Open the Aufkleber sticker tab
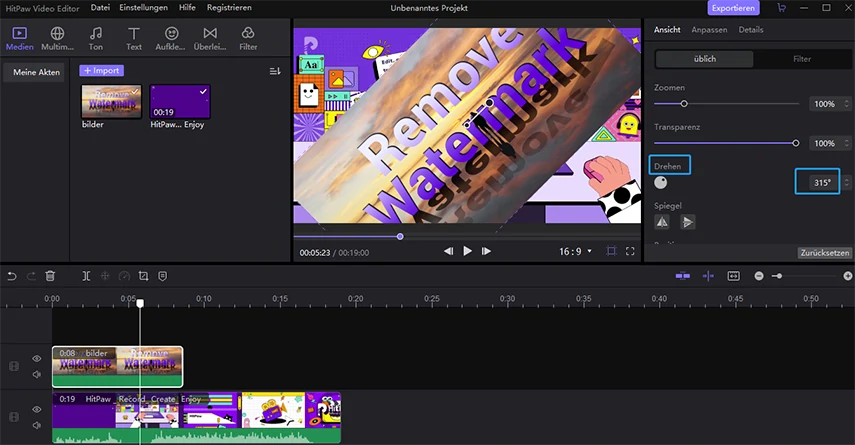The image size is (855, 445). point(171,39)
